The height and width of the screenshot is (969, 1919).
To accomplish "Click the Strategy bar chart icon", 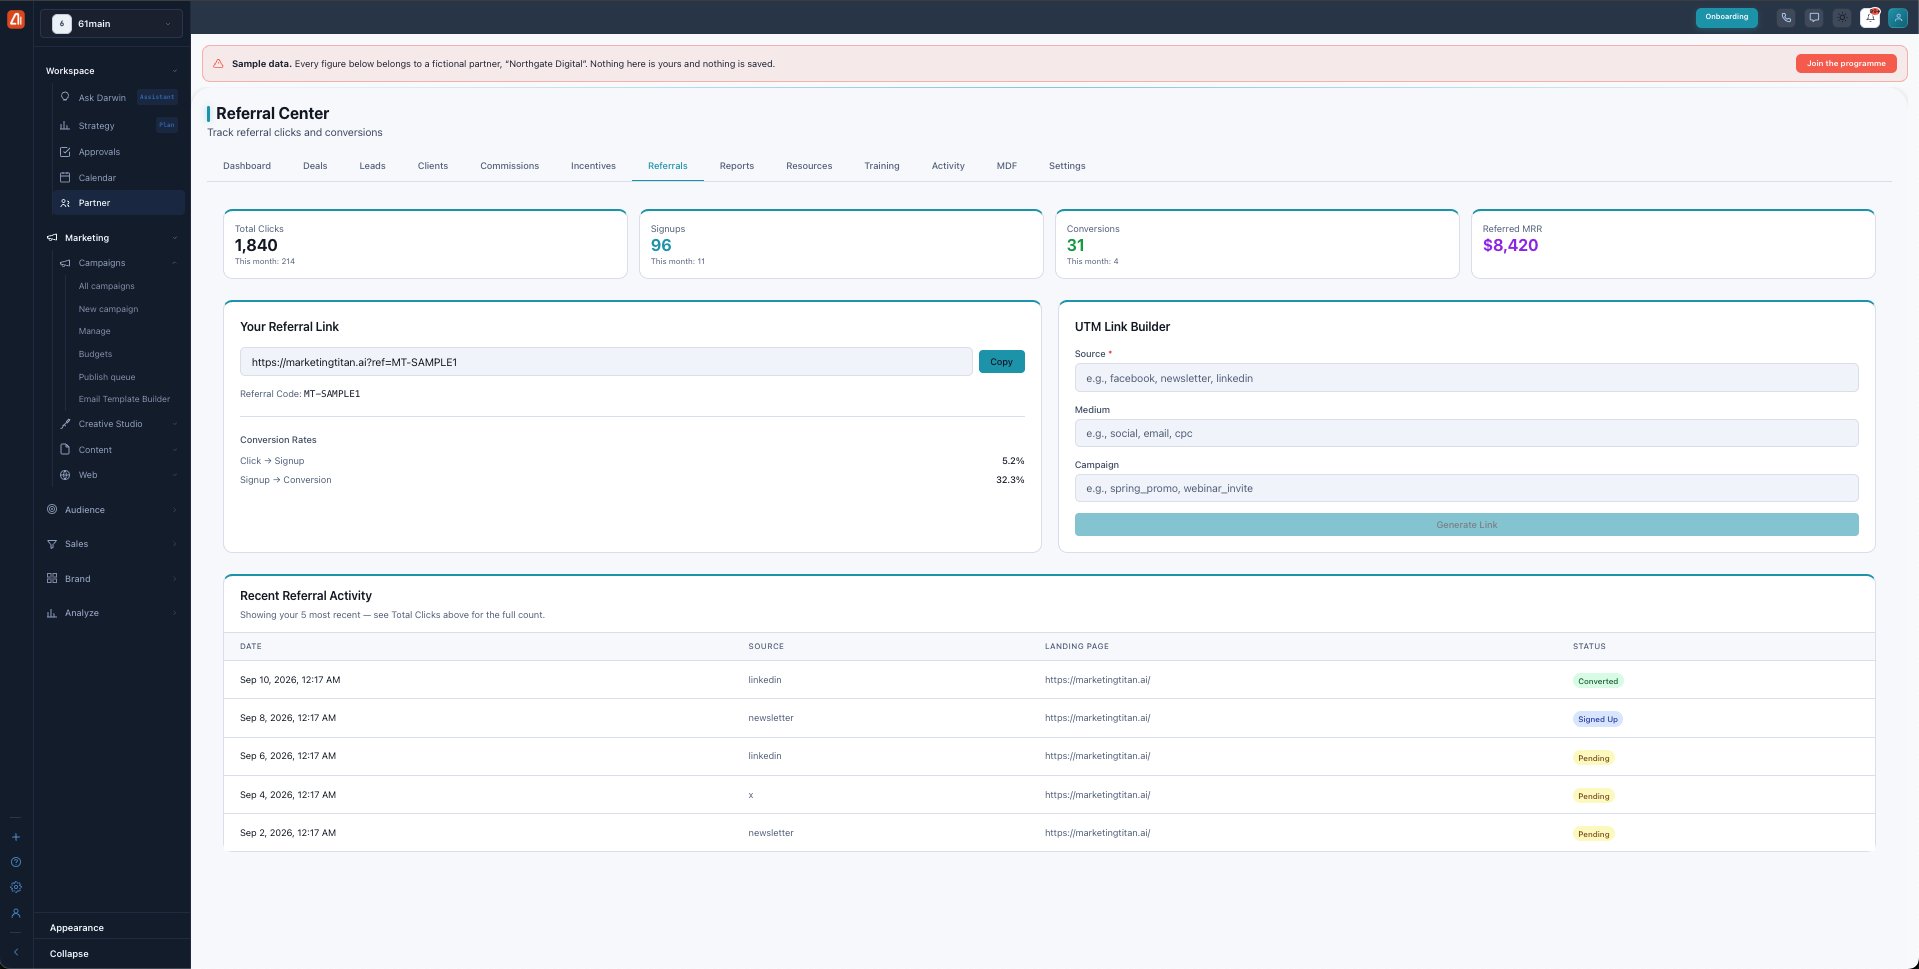I will pyautogui.click(x=65, y=126).
